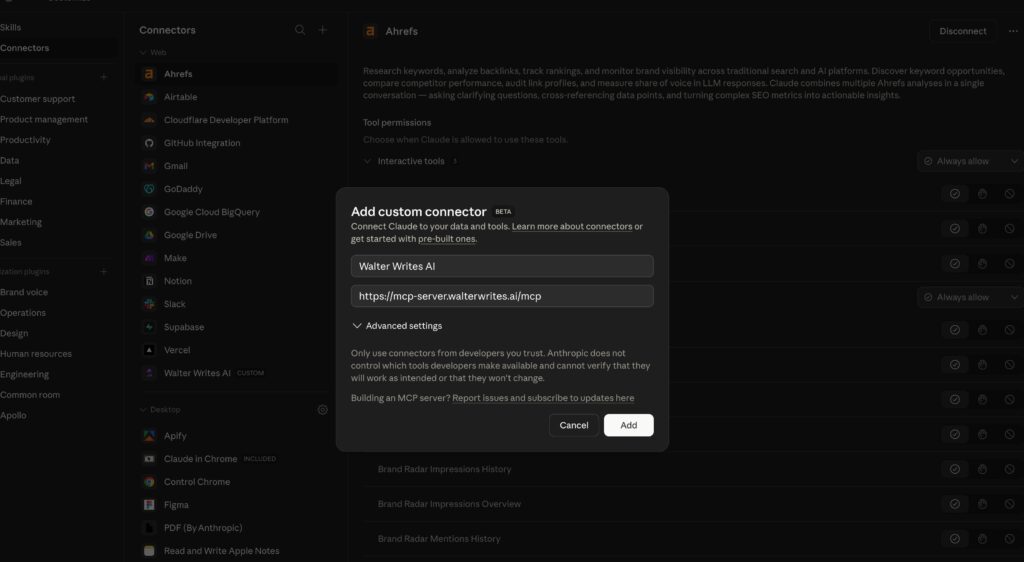This screenshot has width=1024, height=562.
Task: Click the Add button in dialog
Action: pyautogui.click(x=628, y=425)
